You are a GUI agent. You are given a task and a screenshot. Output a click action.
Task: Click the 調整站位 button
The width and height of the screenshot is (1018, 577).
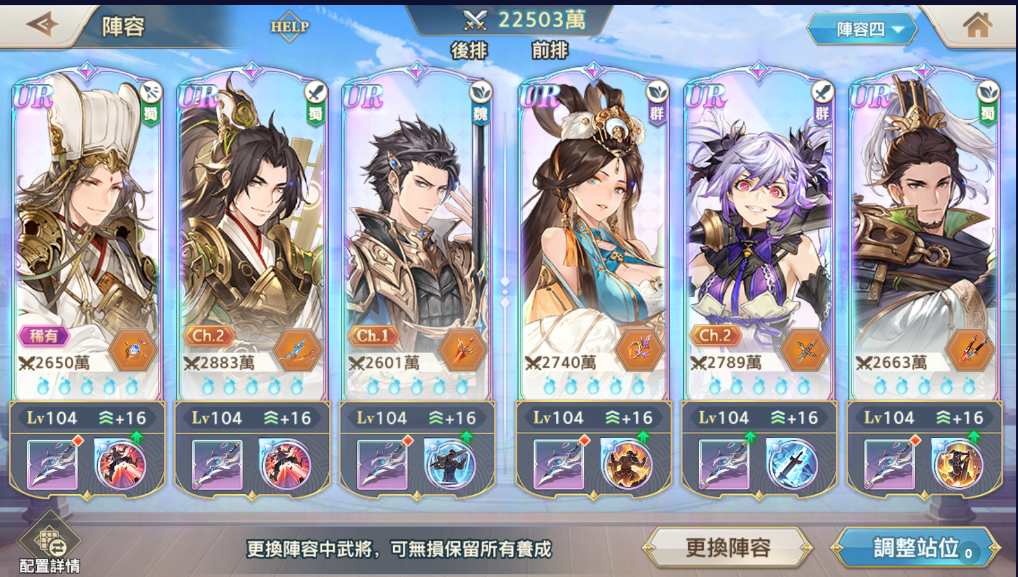coord(917,548)
